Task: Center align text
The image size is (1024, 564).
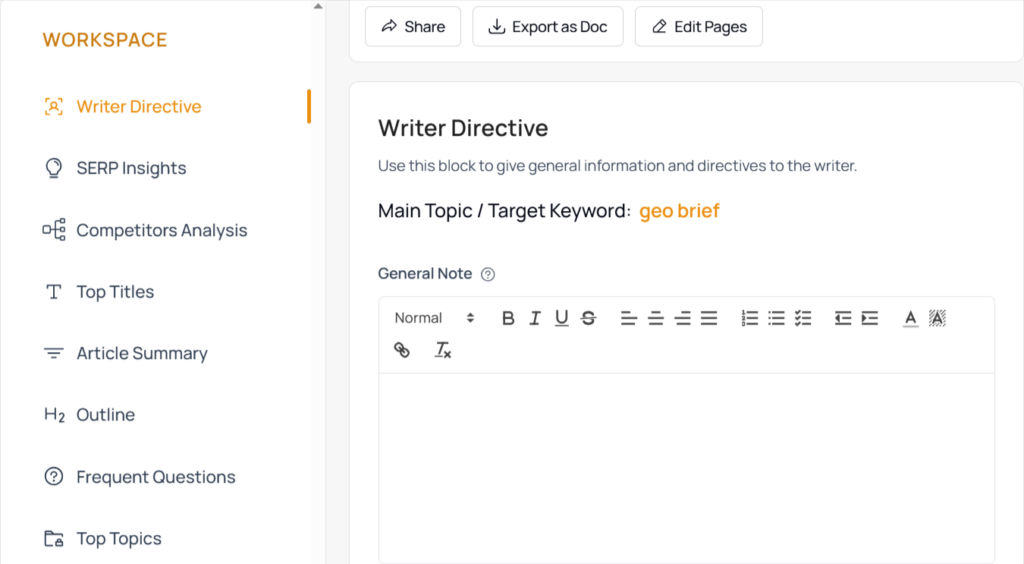Action: [656, 318]
